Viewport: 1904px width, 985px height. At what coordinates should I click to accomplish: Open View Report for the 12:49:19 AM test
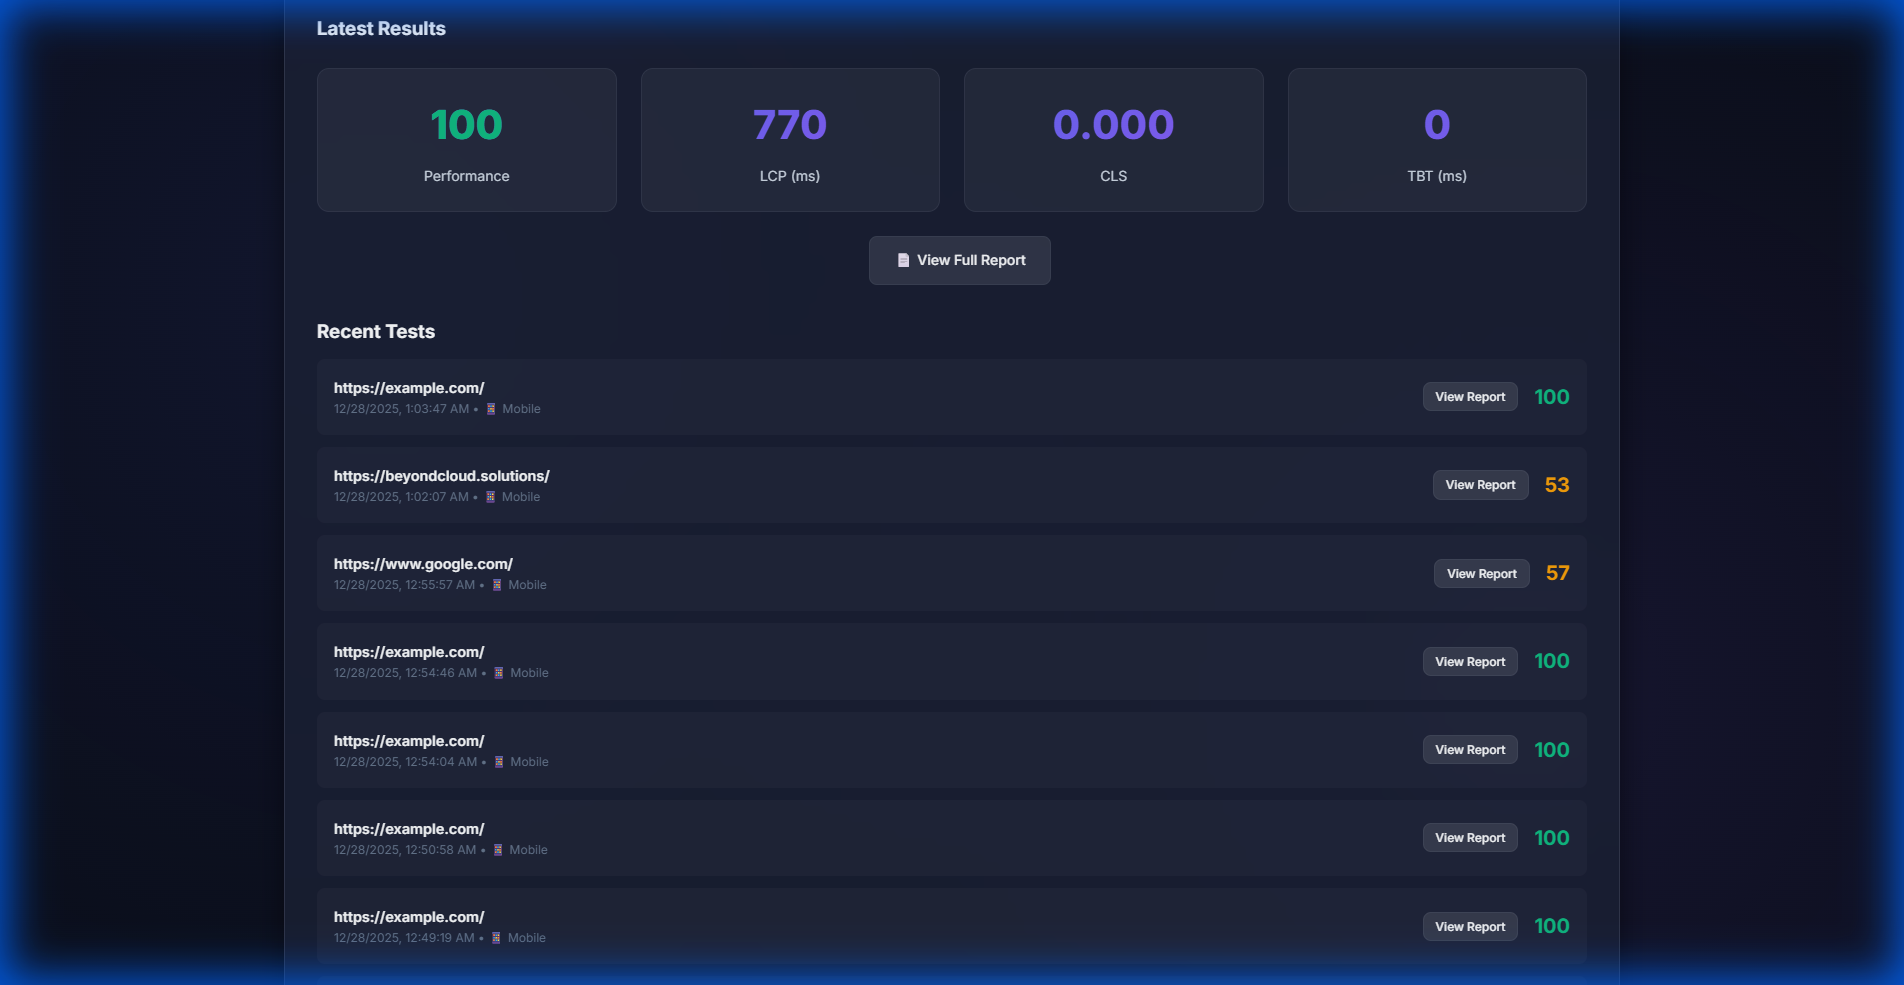coord(1470,927)
